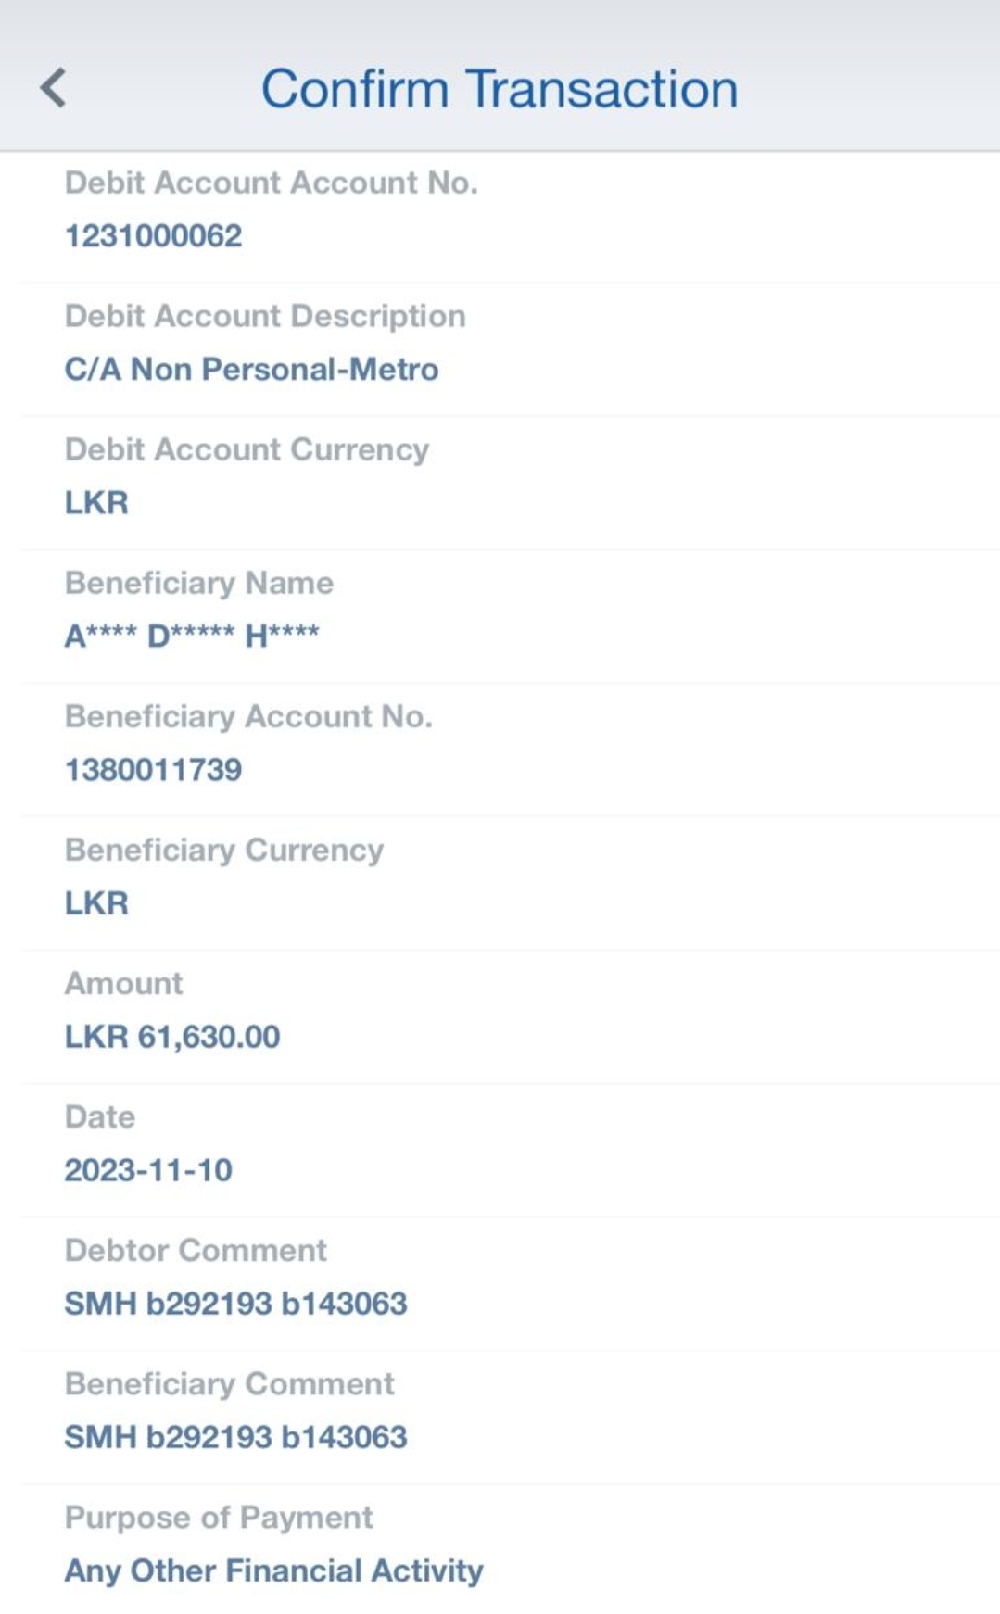Click C/A Non Personal-Metro description
Viewport: 1000px width, 1614px height.
[251, 370]
